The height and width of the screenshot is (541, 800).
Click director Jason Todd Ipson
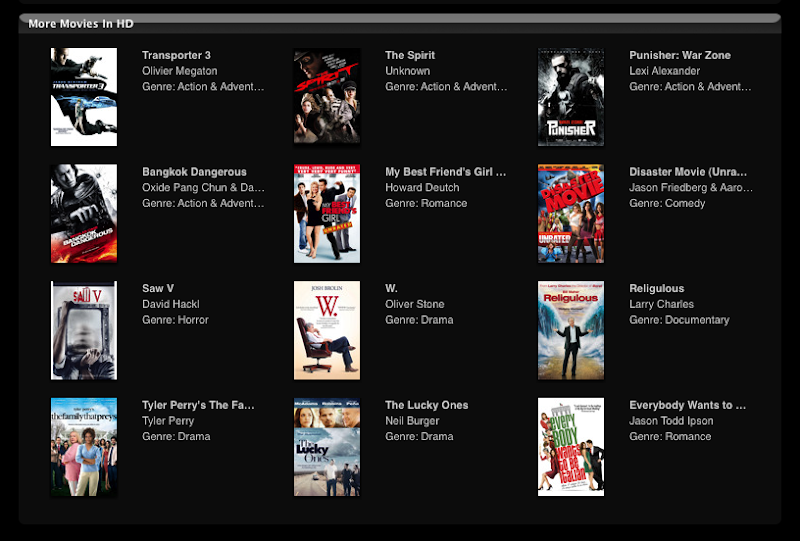click(x=671, y=421)
